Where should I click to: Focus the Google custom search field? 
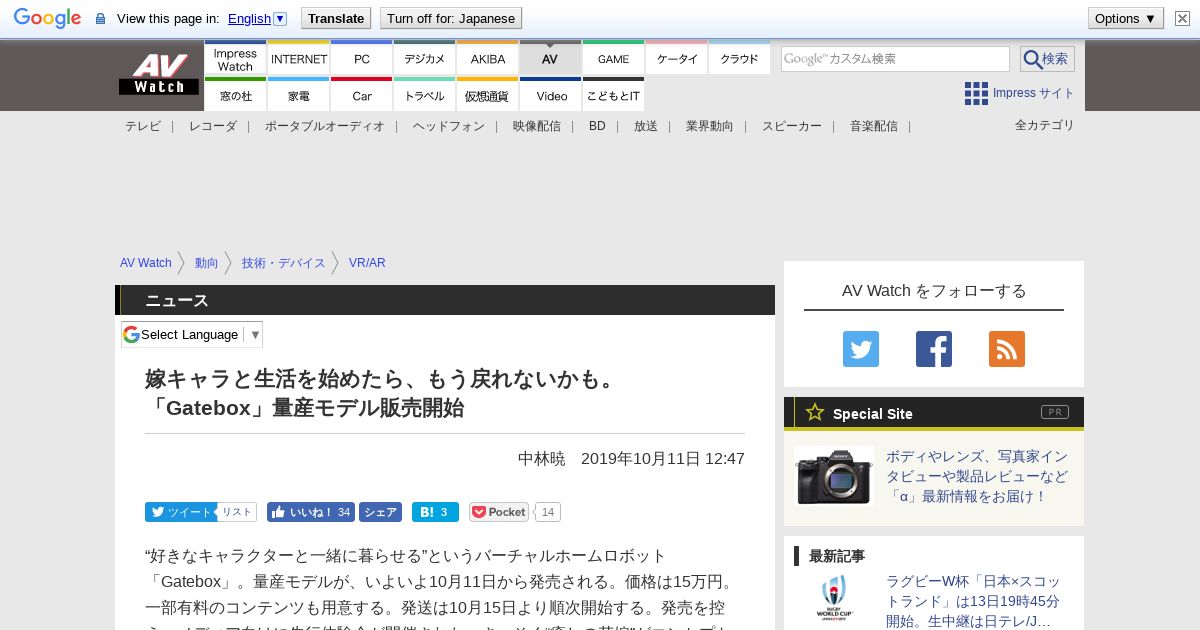[895, 59]
